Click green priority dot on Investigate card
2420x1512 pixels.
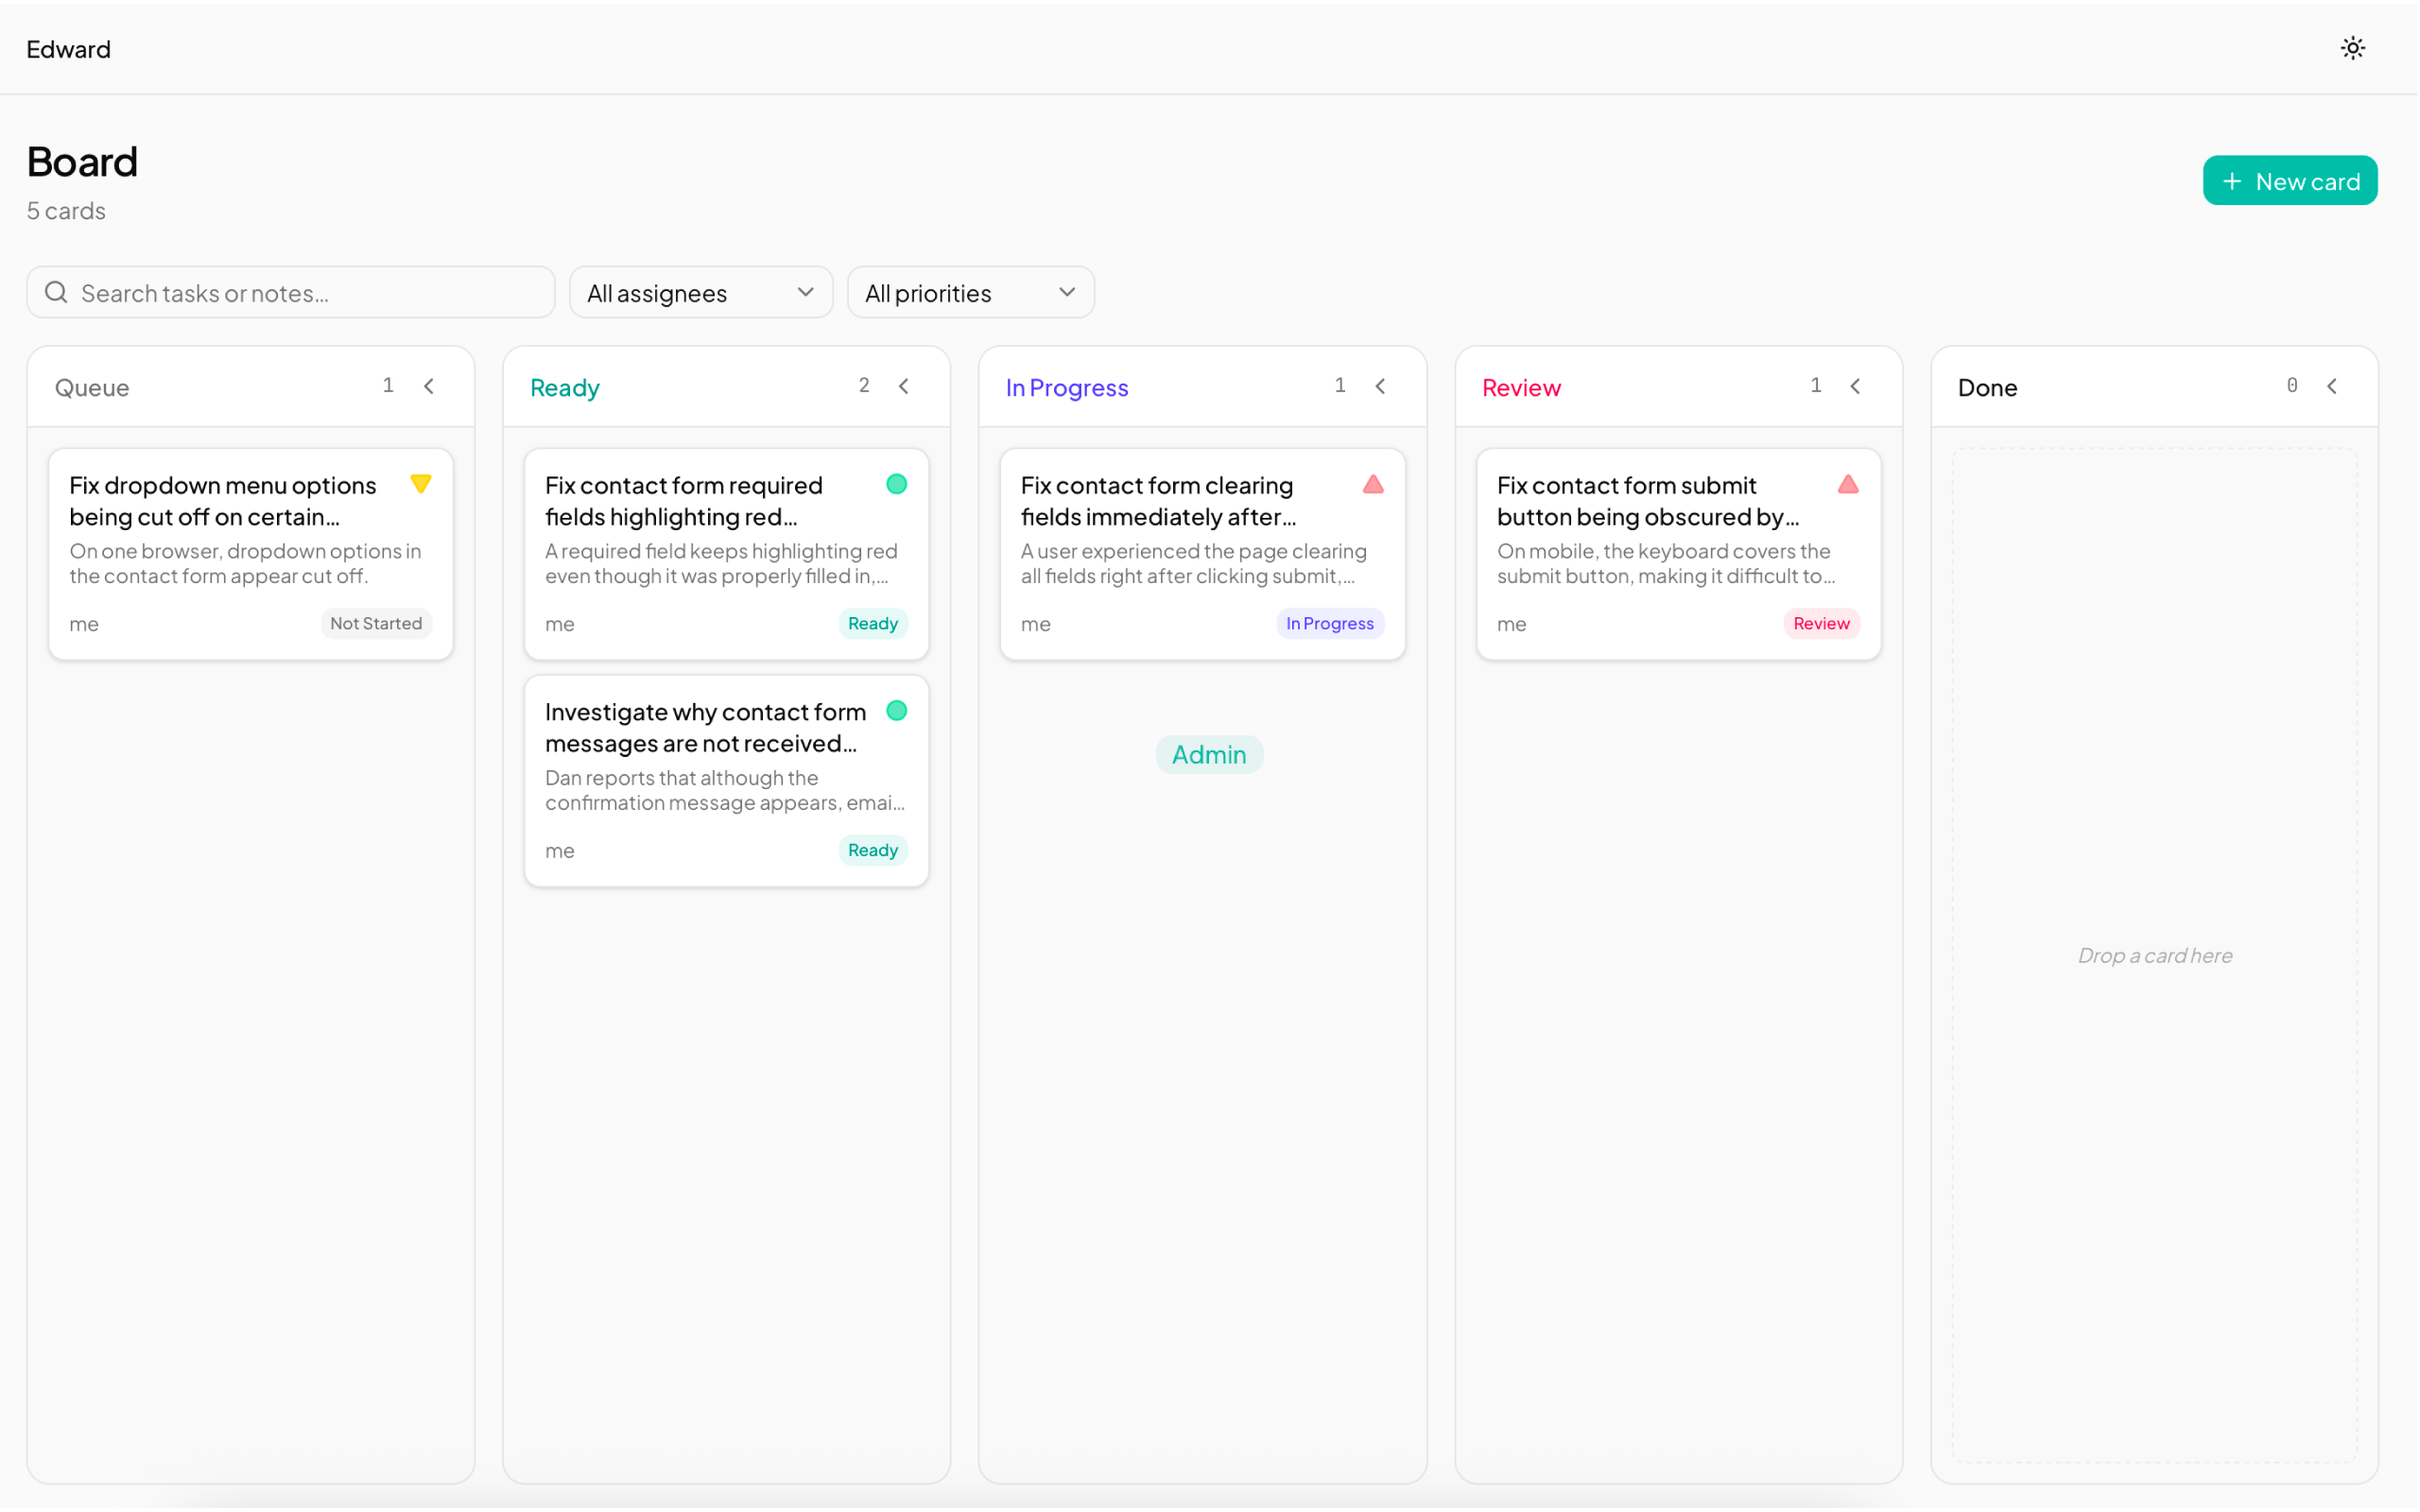(896, 711)
